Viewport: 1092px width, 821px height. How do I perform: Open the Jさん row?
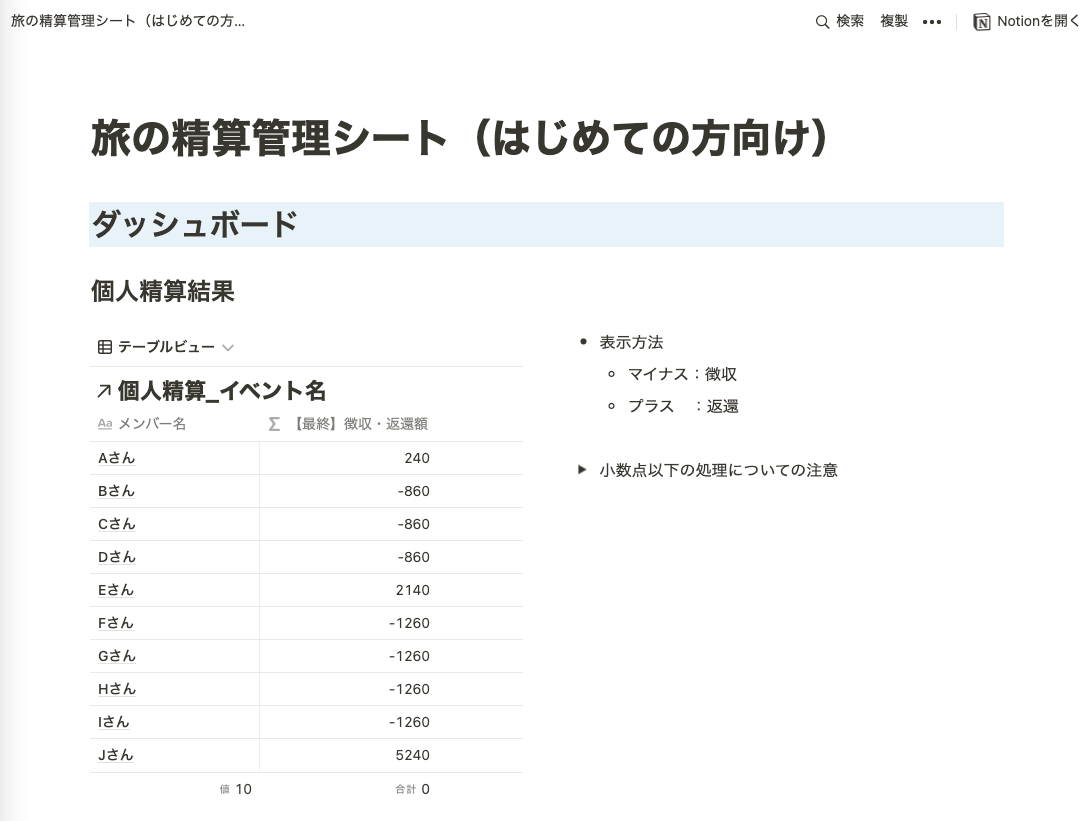[115, 755]
